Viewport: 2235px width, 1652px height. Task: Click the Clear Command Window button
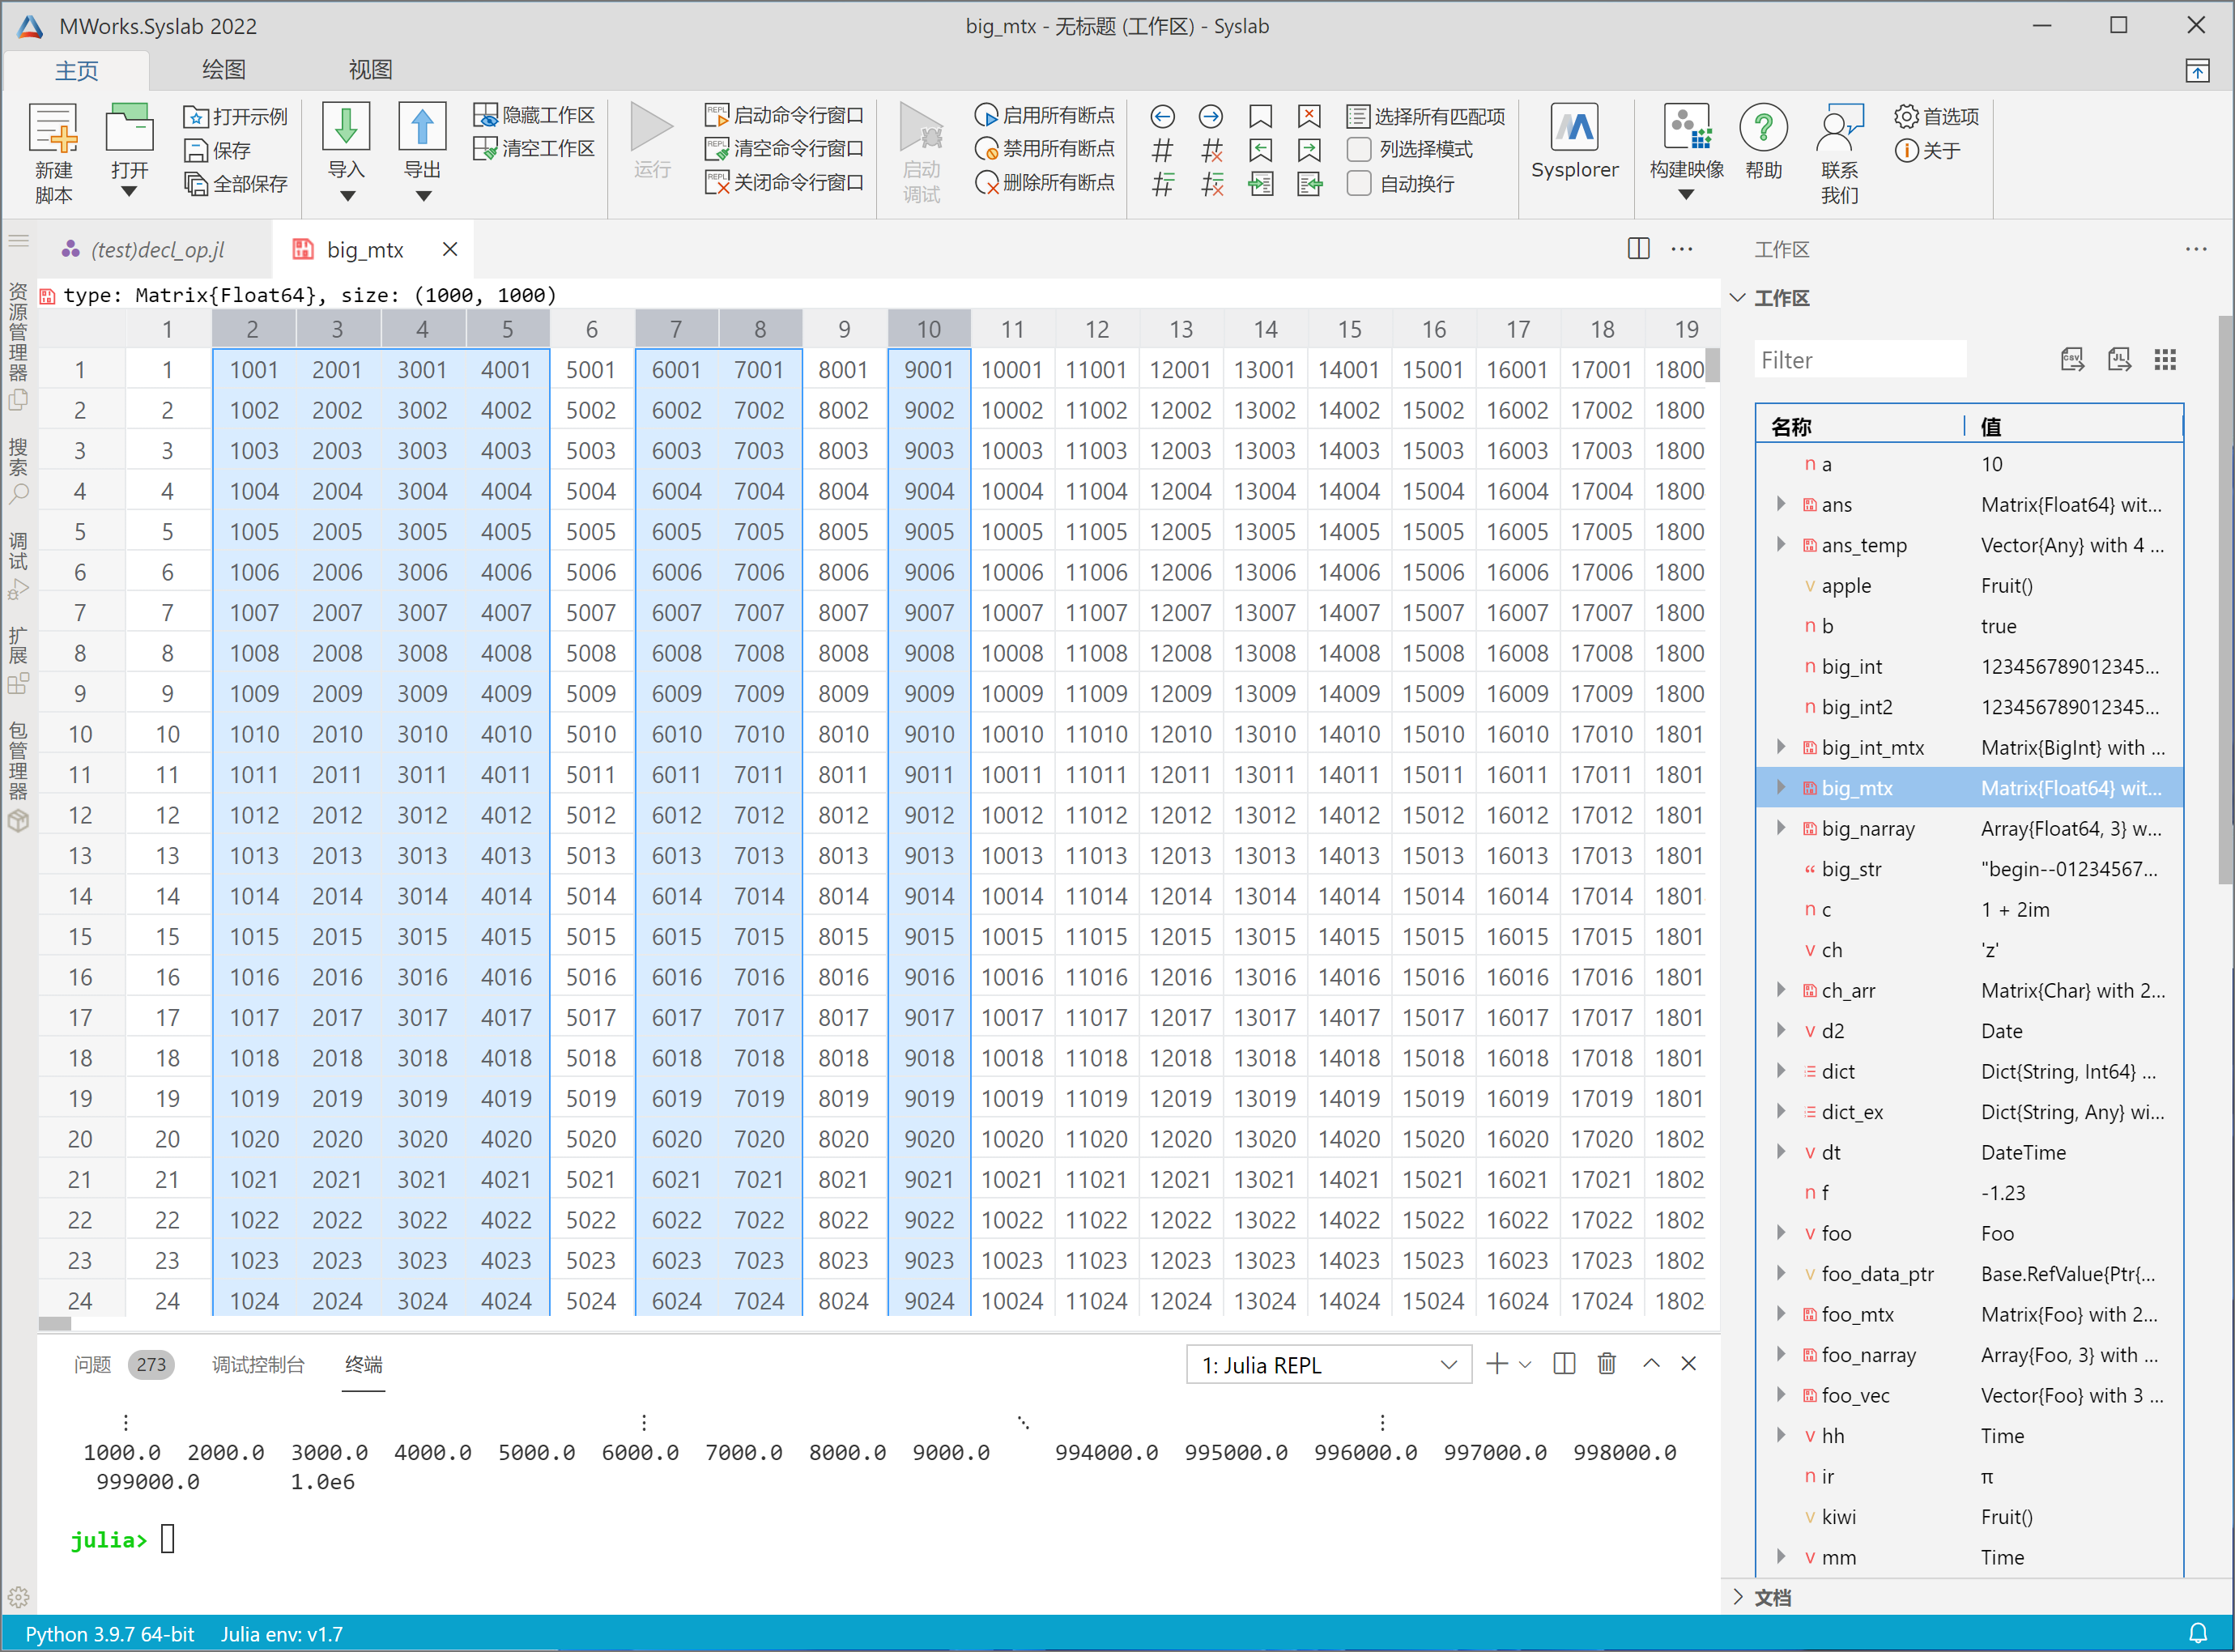784,149
